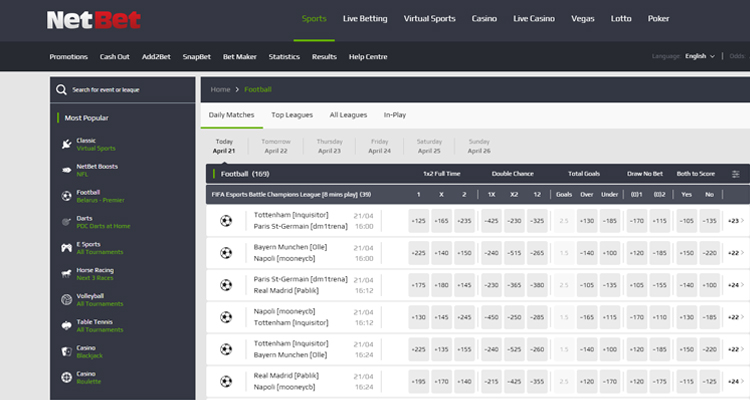Open Tottenham [Inquisitor] vs Paris St-Germain match
The width and height of the screenshot is (750, 400).
click(300, 221)
